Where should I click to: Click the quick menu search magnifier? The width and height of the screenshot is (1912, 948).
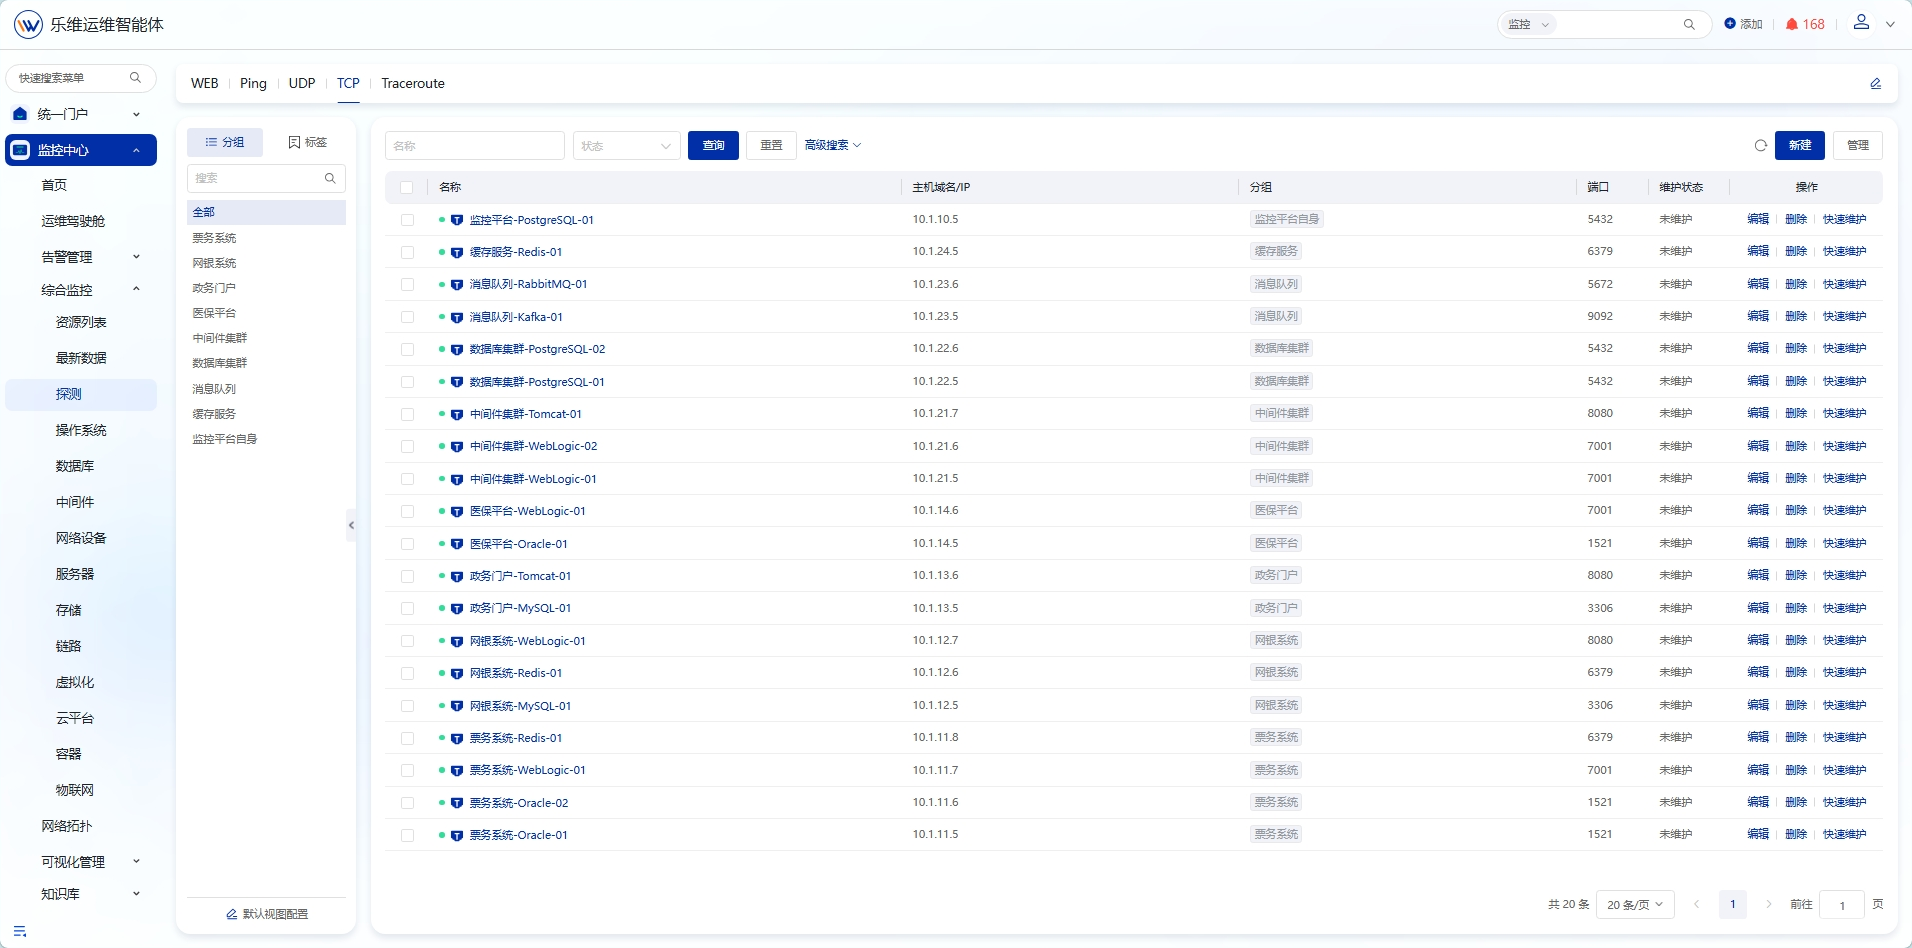pos(136,78)
